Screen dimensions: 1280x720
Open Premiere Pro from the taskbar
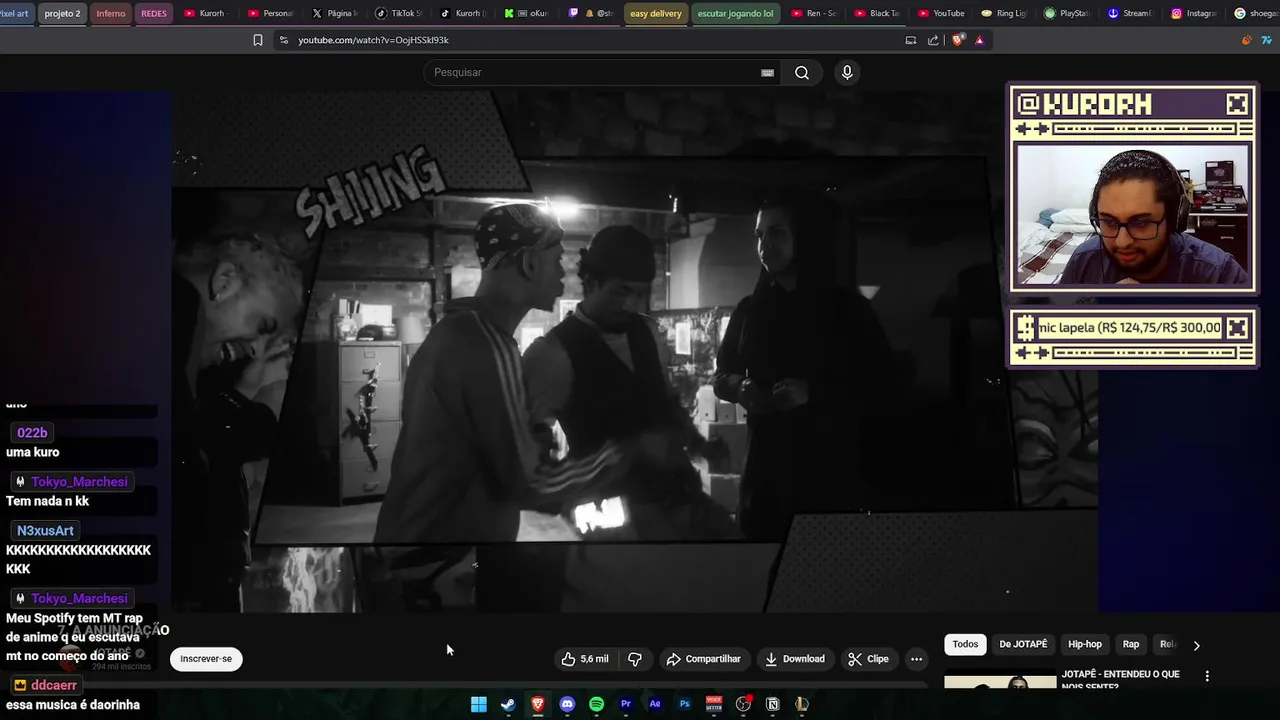626,704
